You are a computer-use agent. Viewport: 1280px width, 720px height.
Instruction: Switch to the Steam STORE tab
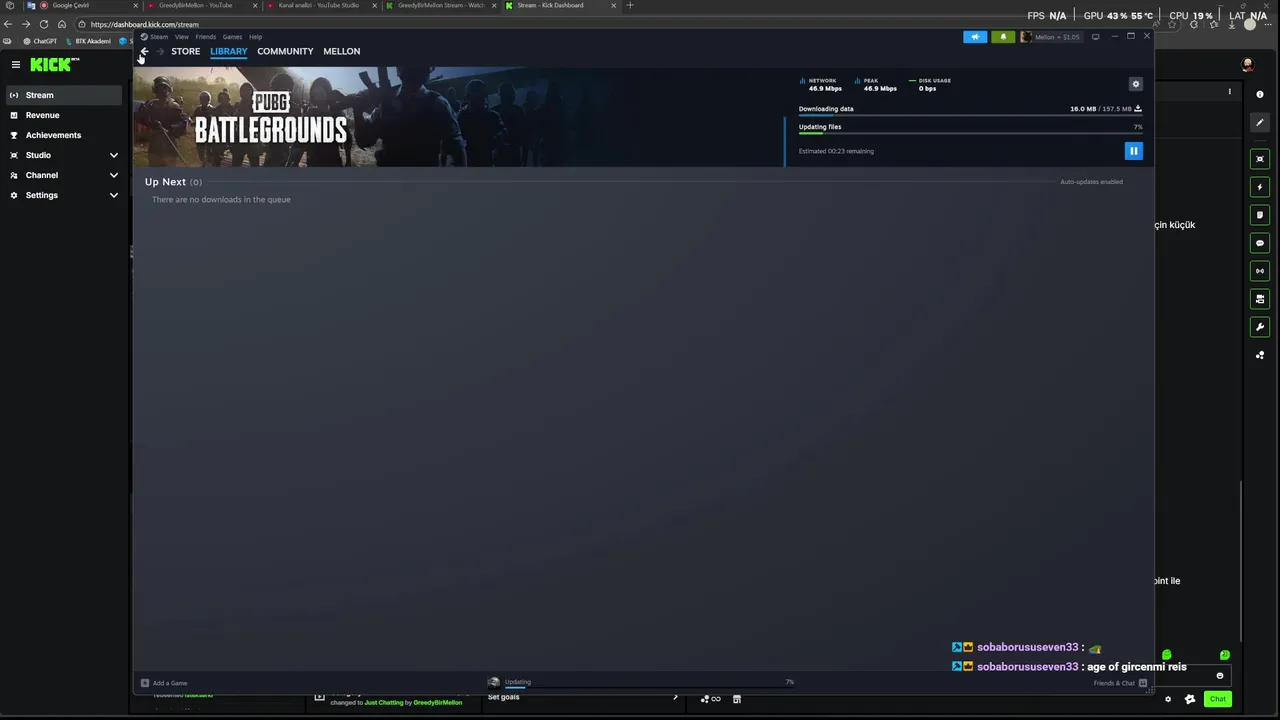(185, 51)
